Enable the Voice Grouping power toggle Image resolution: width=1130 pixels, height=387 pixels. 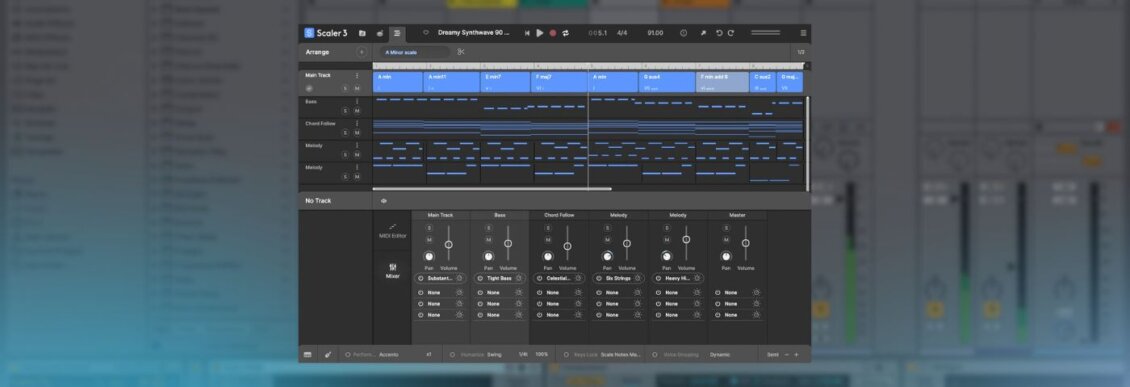click(x=655, y=355)
